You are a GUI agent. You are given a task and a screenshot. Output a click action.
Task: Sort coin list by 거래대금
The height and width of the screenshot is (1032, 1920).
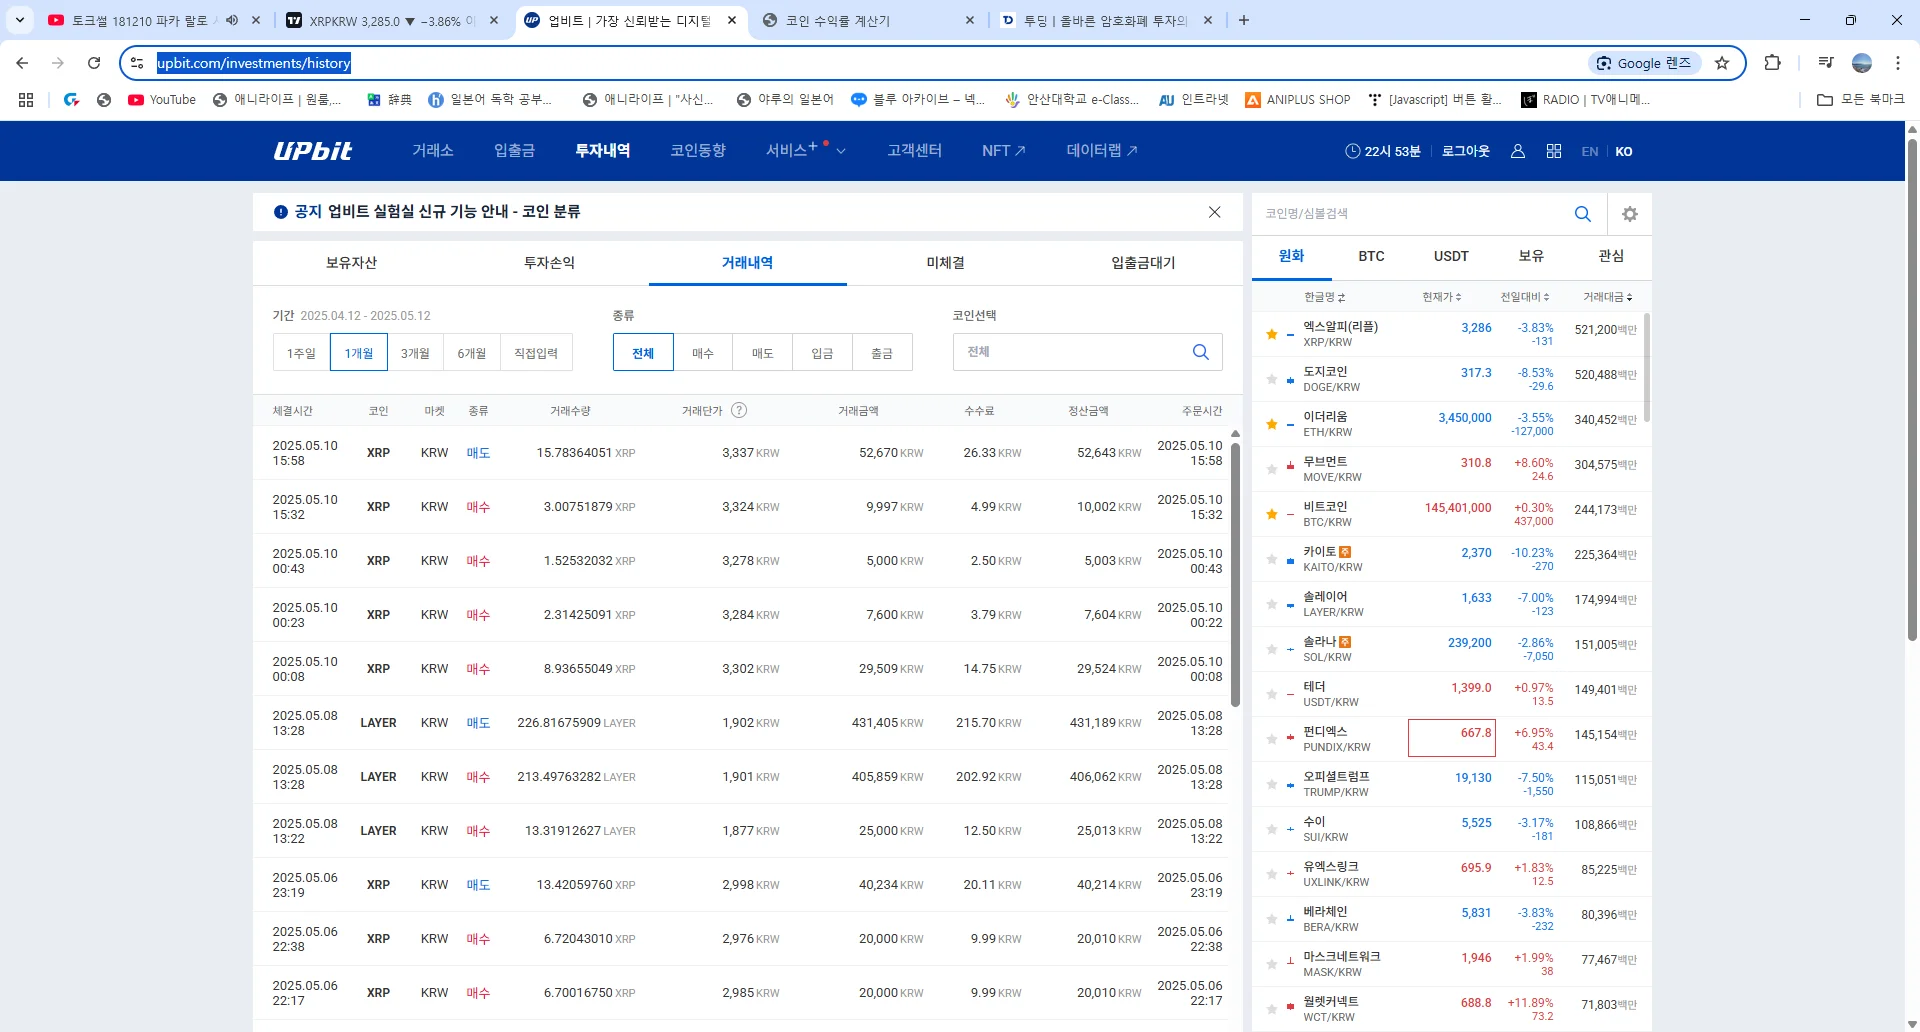pos(1607,297)
